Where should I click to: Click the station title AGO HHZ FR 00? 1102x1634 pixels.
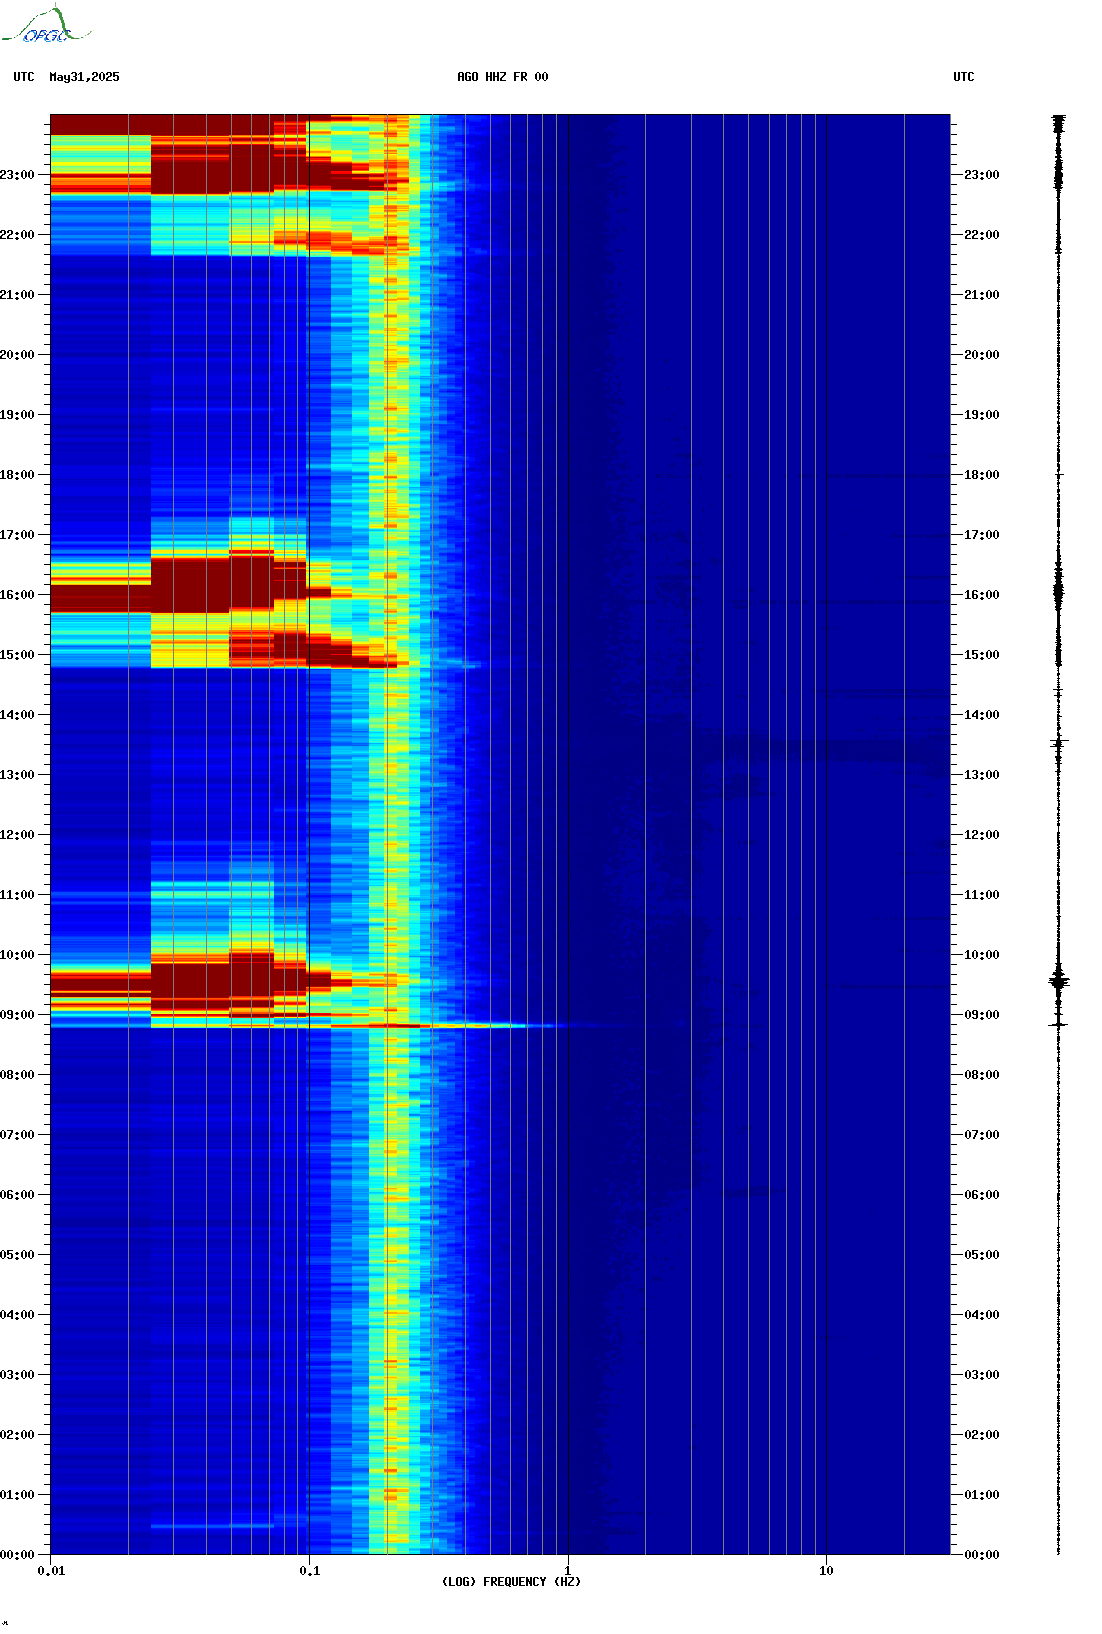[503, 77]
